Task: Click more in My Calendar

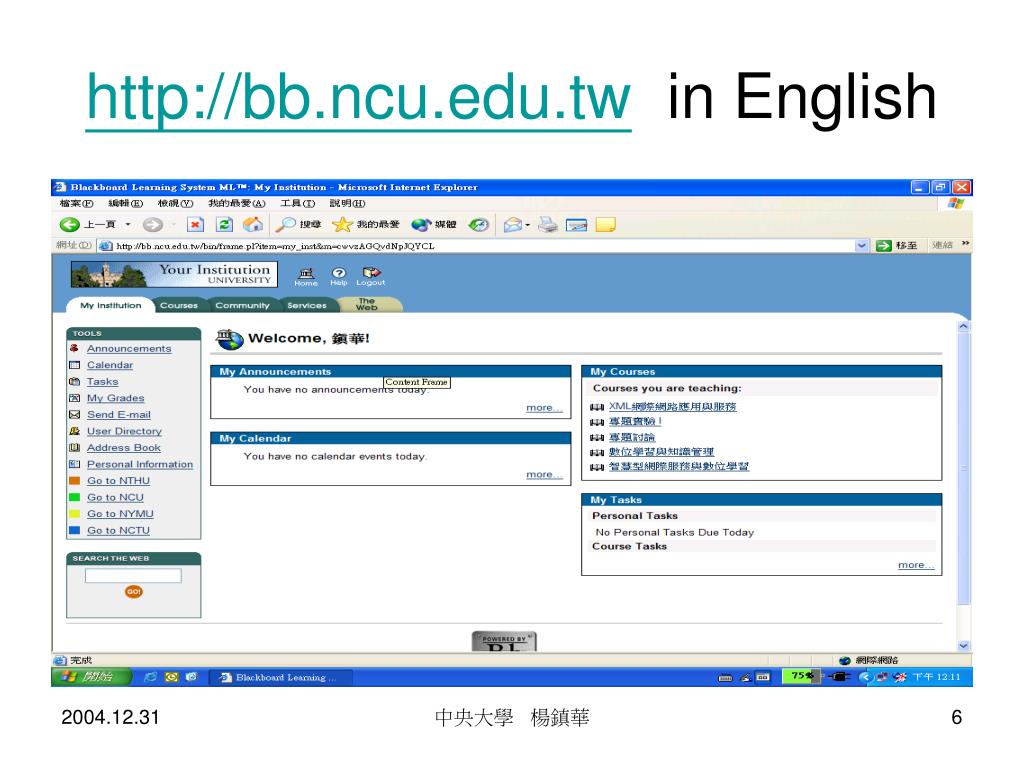Action: click(544, 475)
